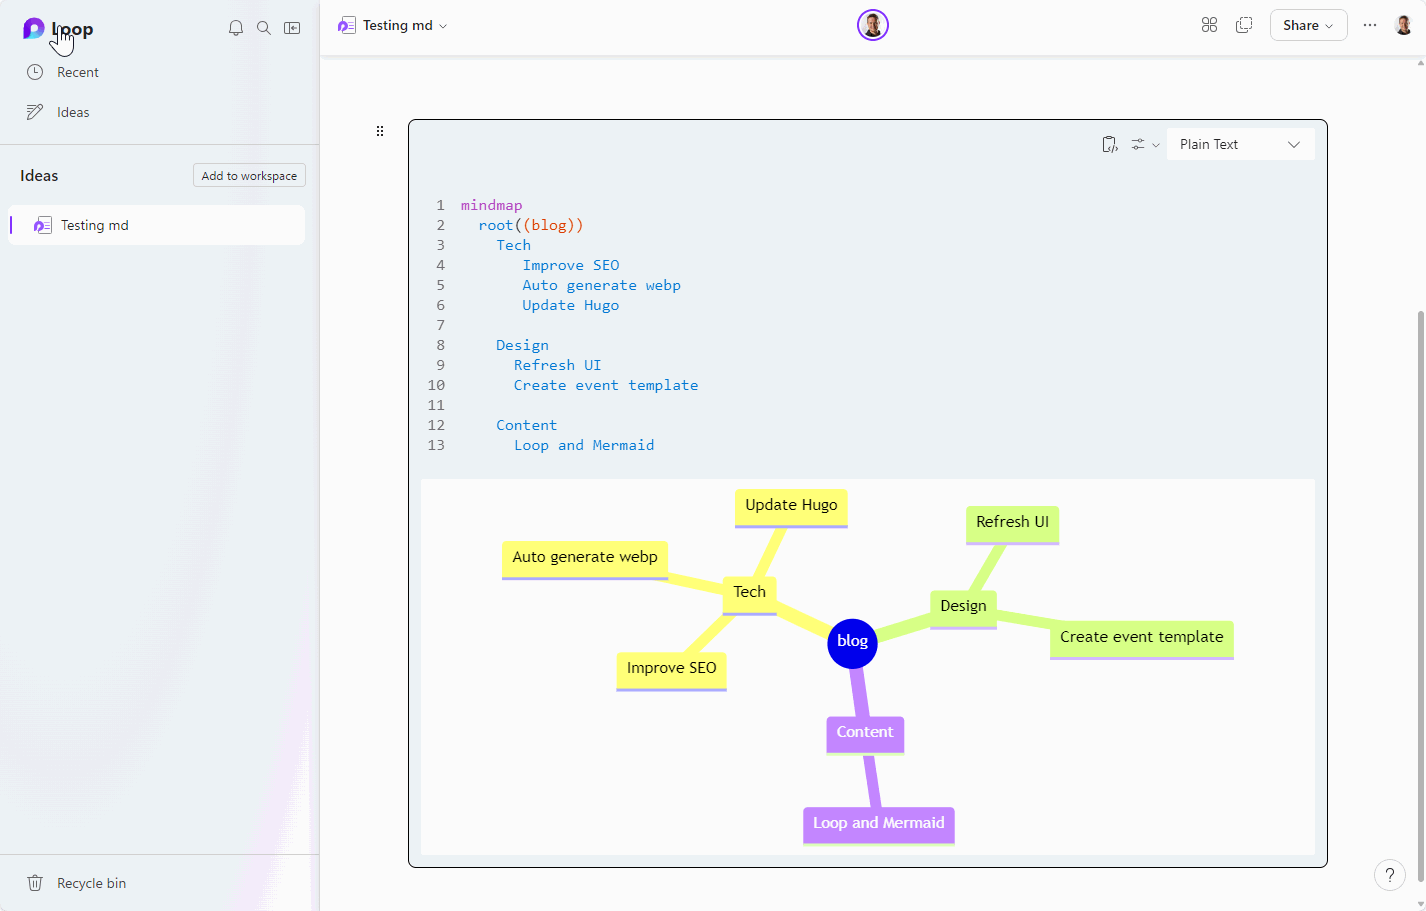Open the Plain Text language dropdown
Image resolution: width=1426 pixels, height=911 pixels.
(1240, 144)
